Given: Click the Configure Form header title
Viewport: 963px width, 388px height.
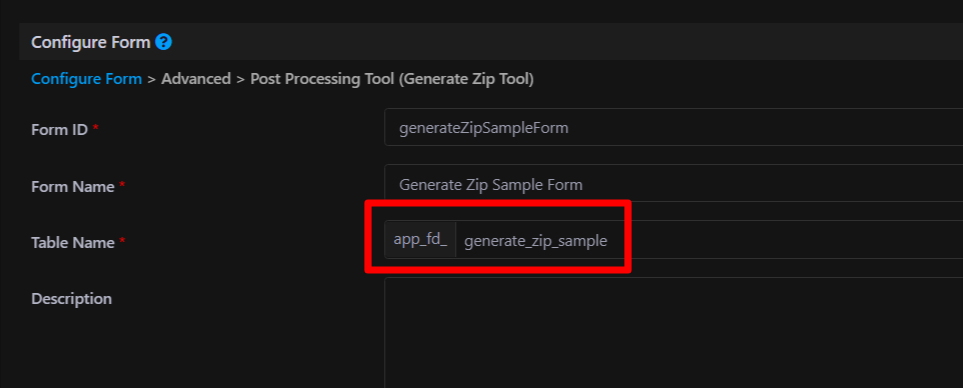Looking at the screenshot, I should (91, 42).
